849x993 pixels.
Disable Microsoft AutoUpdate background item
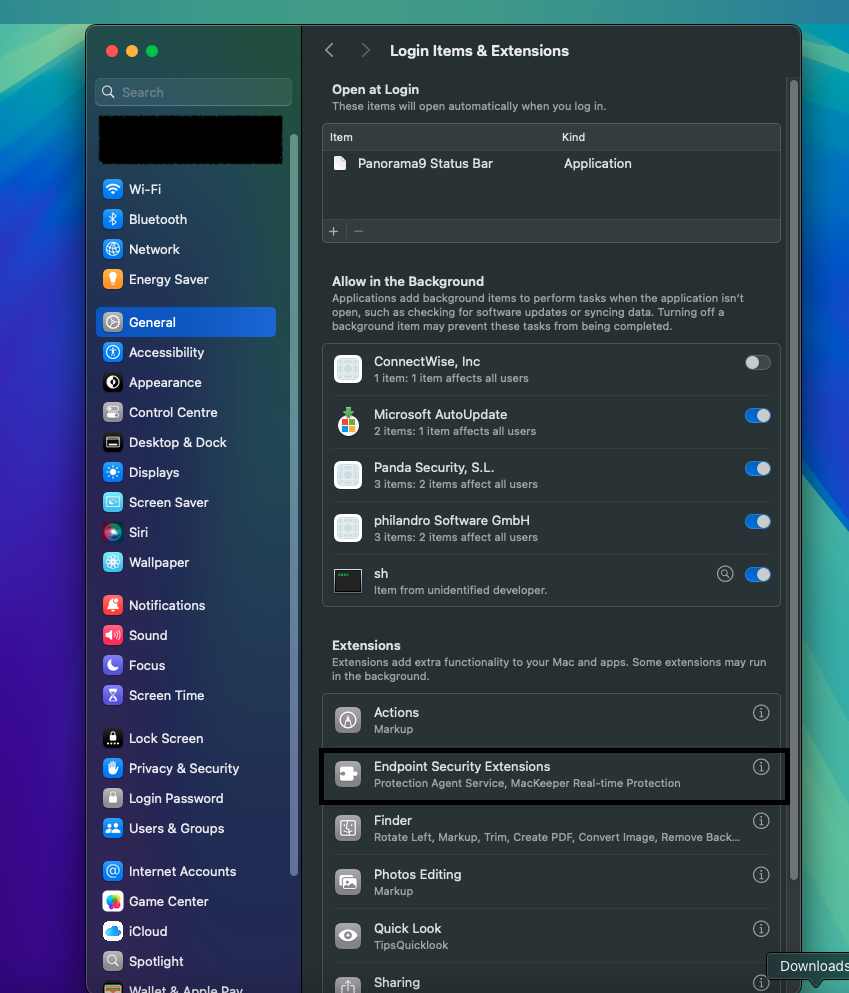[x=757, y=415]
